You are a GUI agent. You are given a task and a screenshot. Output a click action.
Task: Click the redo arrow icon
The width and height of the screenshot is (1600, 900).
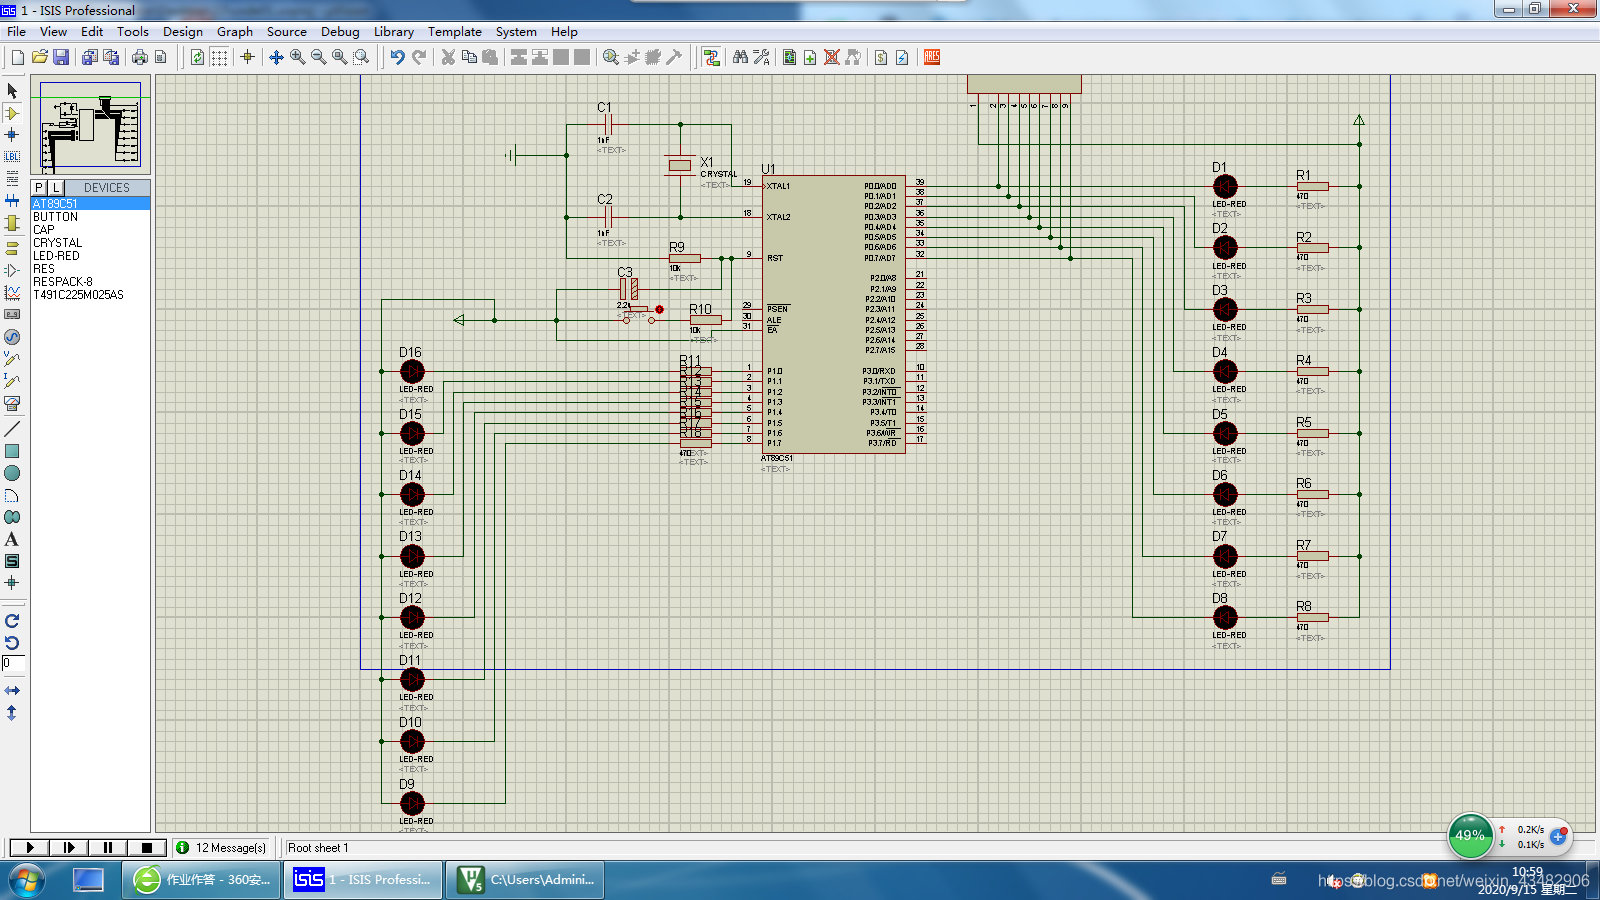click(x=419, y=58)
